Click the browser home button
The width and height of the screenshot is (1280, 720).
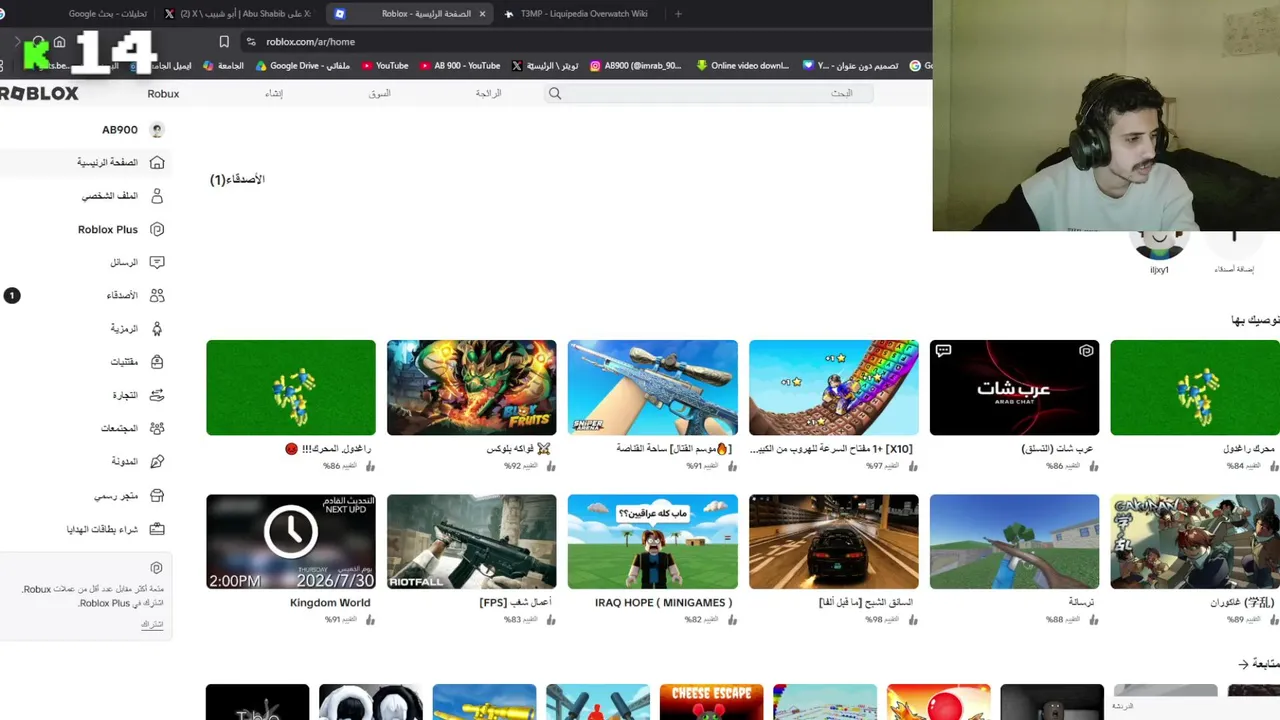59,42
